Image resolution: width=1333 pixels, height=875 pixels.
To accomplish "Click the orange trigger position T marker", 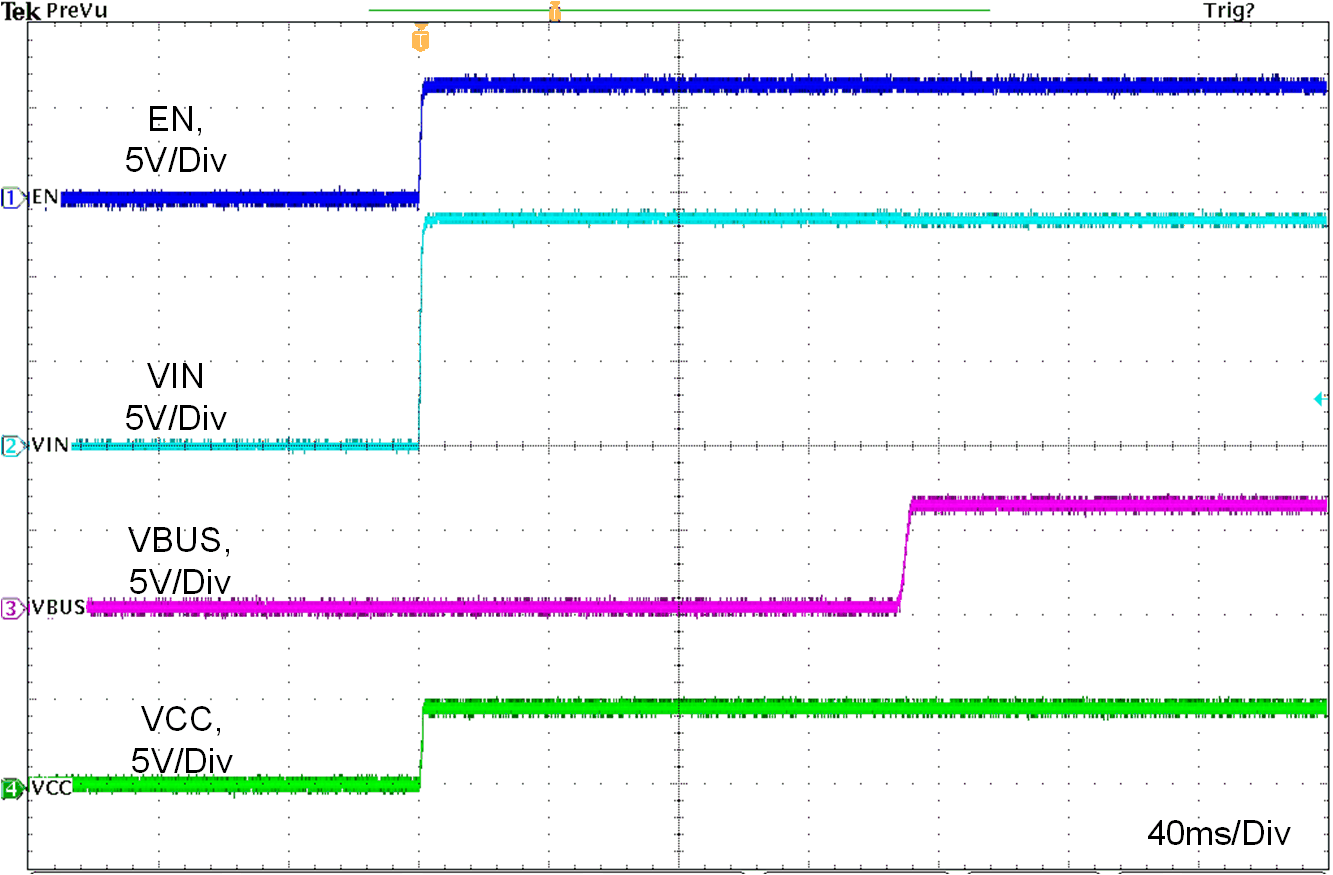I will pos(419,38).
